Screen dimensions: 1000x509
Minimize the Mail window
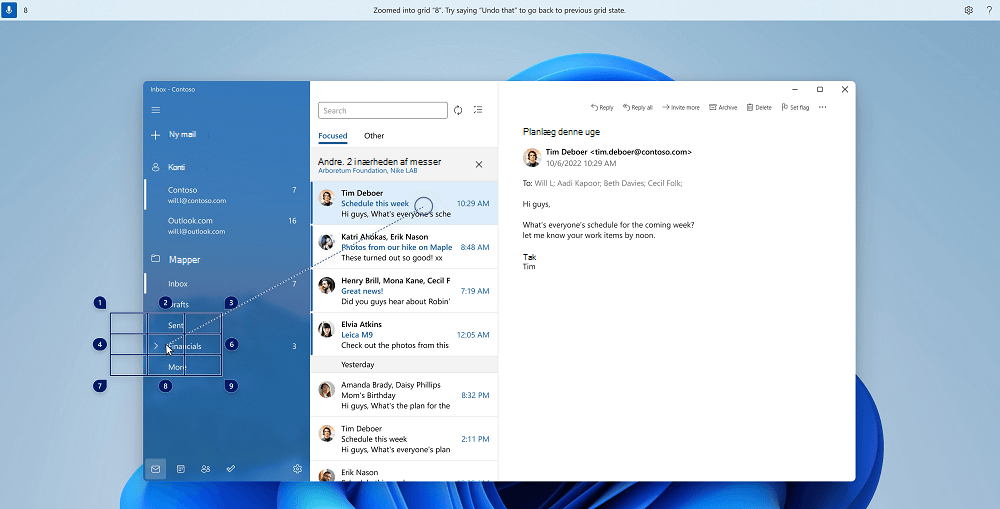(795, 89)
